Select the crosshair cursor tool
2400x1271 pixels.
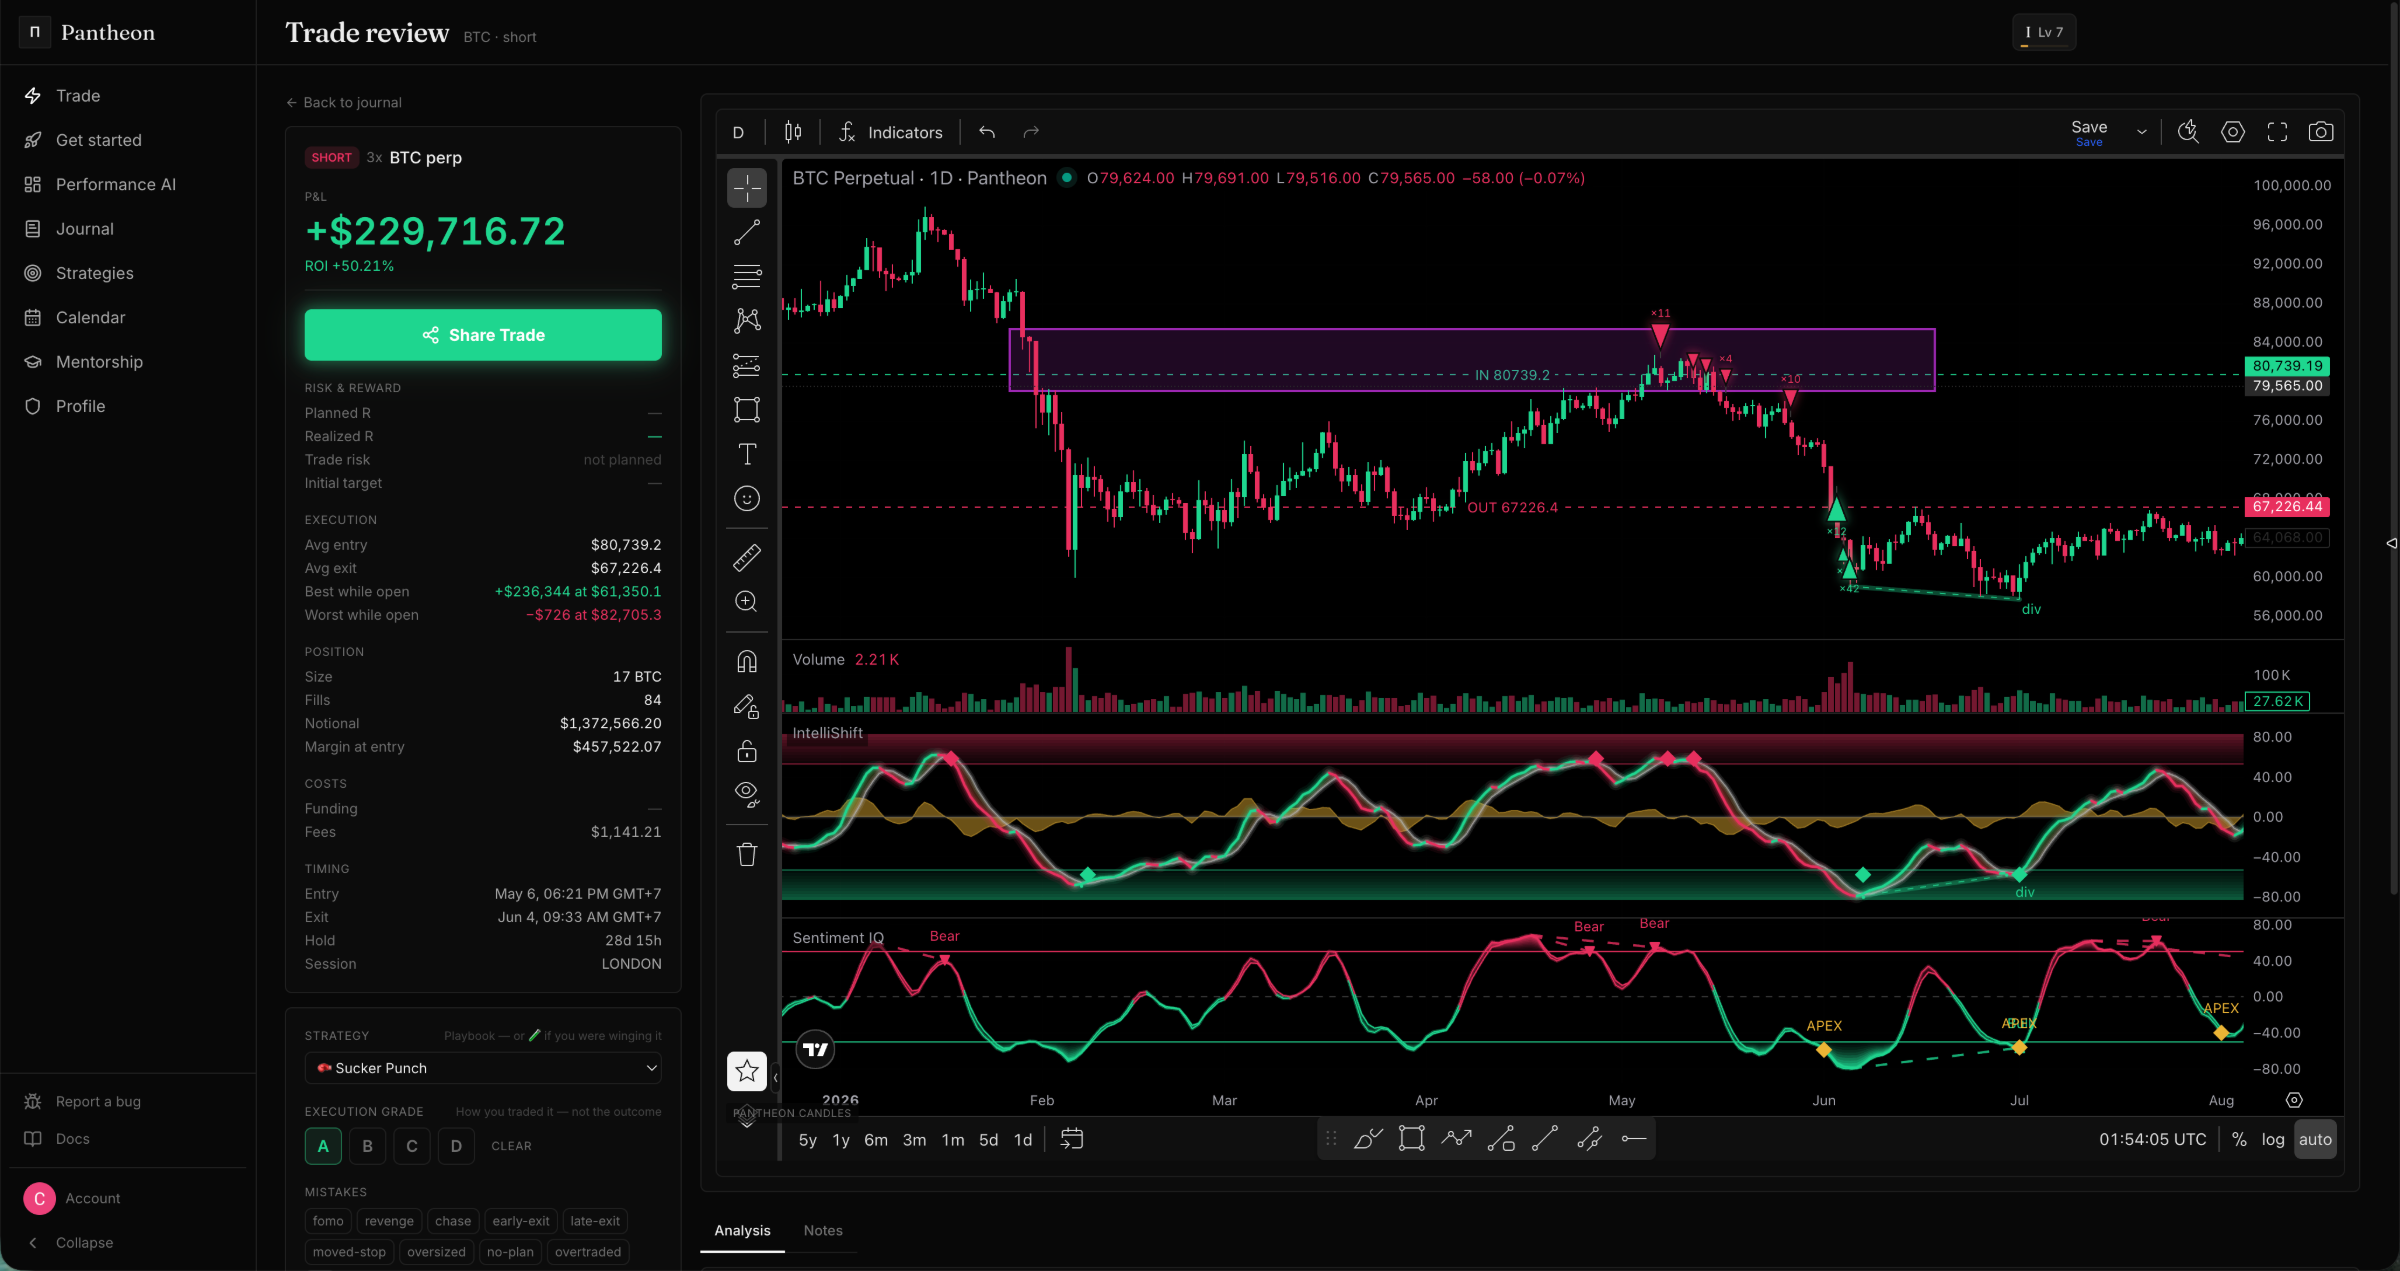pyautogui.click(x=746, y=188)
